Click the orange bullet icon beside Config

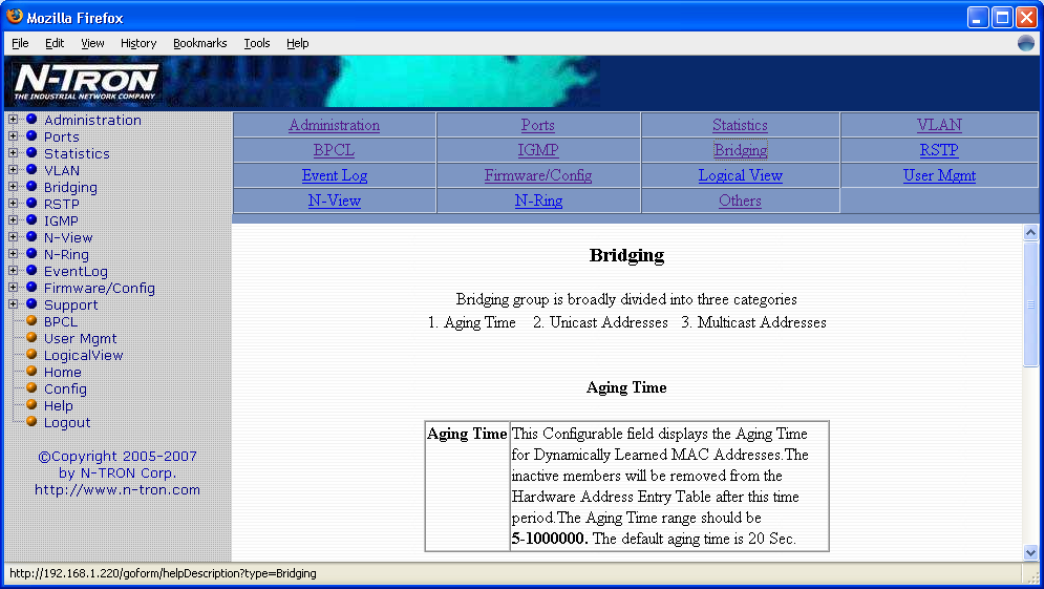pos(31,389)
